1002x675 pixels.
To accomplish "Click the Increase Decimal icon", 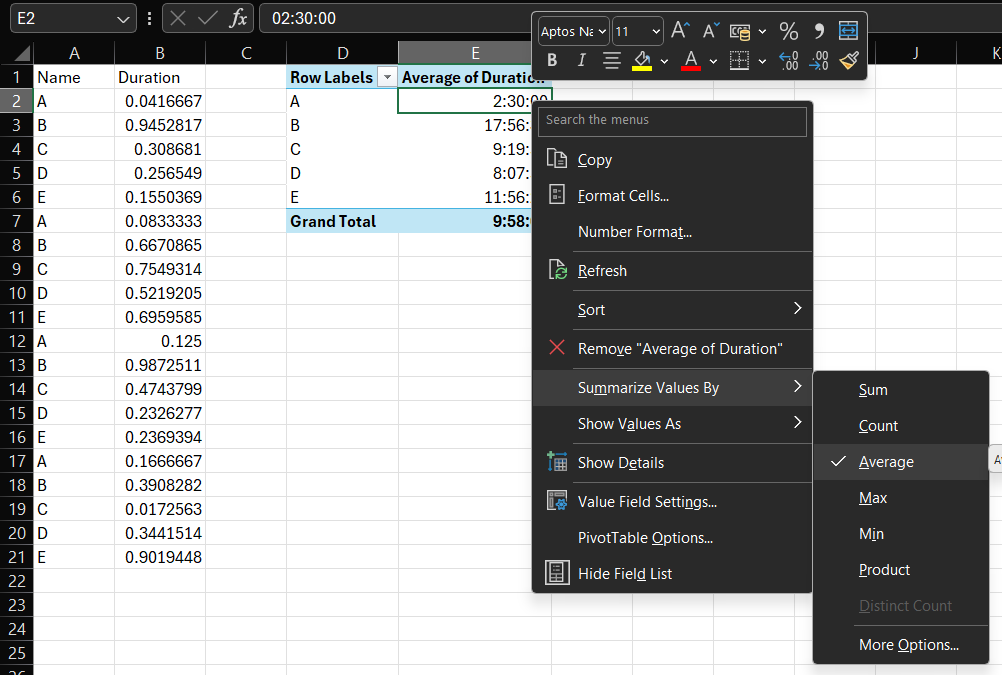I will (789, 61).
